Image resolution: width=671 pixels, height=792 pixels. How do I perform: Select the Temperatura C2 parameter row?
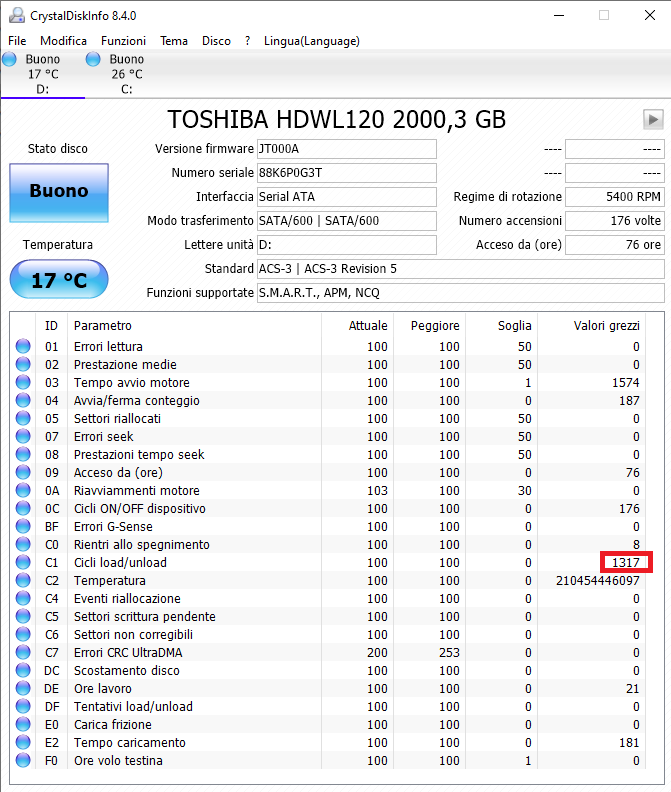327,580
